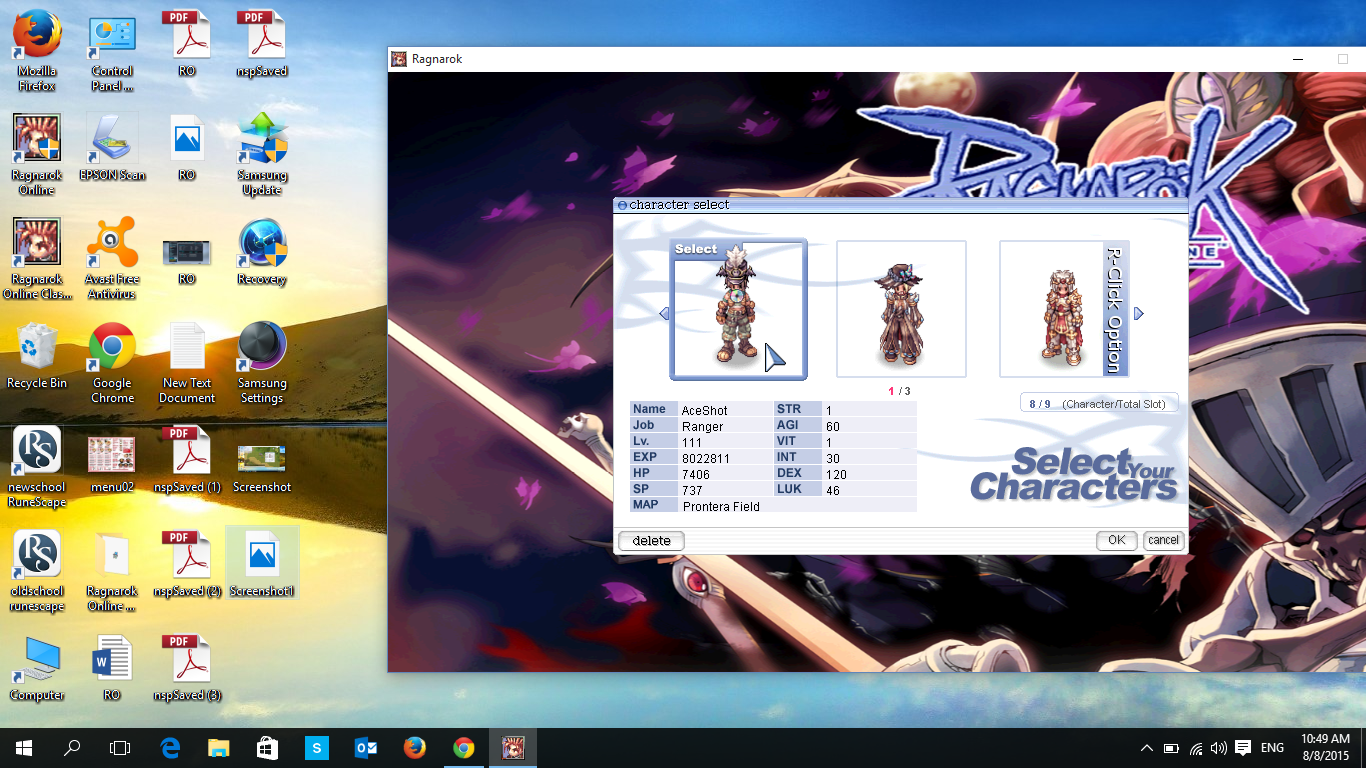Select the RO Word document on the desktop
Image resolution: width=1366 pixels, height=768 pixels.
(x=112, y=667)
